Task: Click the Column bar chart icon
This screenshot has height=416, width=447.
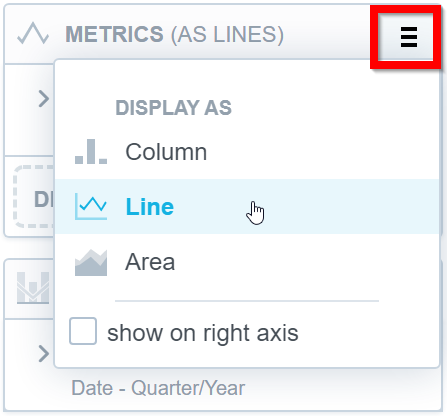Action: pos(91,152)
